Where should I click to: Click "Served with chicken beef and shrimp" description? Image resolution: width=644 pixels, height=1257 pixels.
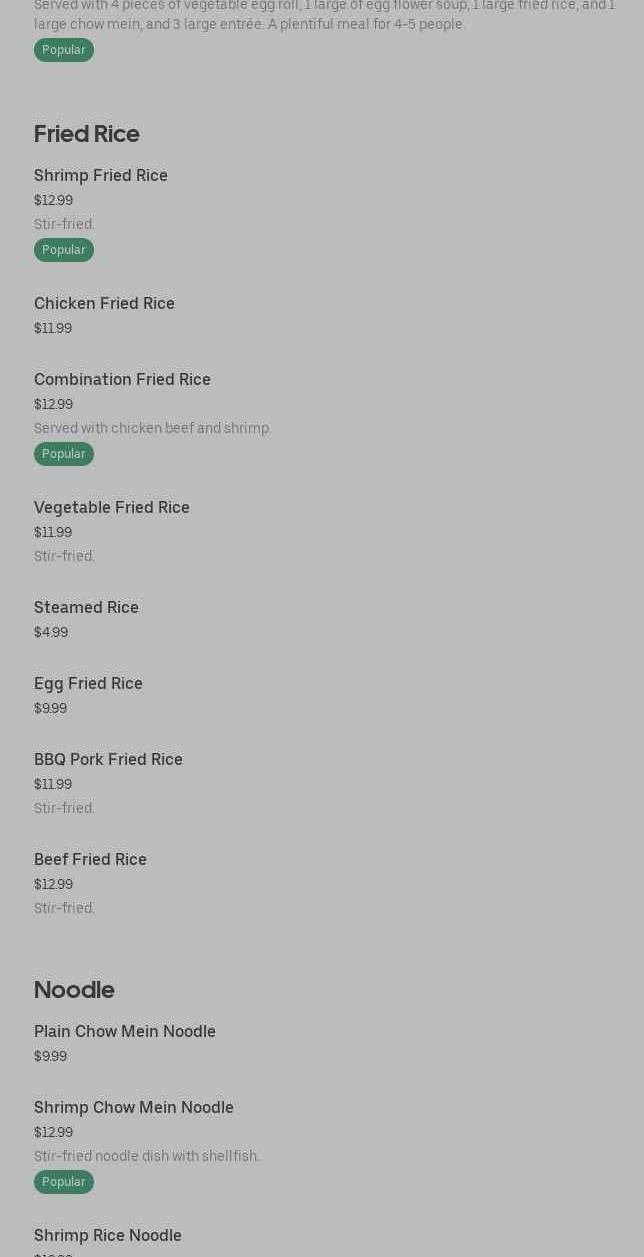tap(153, 428)
